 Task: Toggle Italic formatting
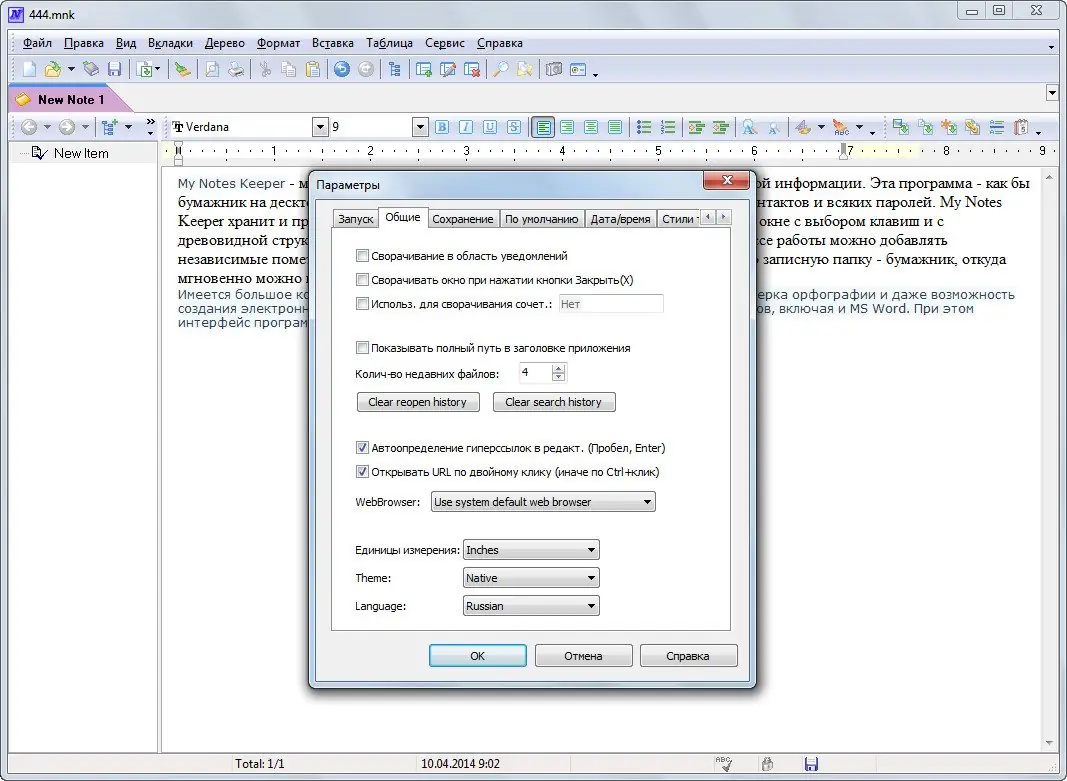click(465, 127)
